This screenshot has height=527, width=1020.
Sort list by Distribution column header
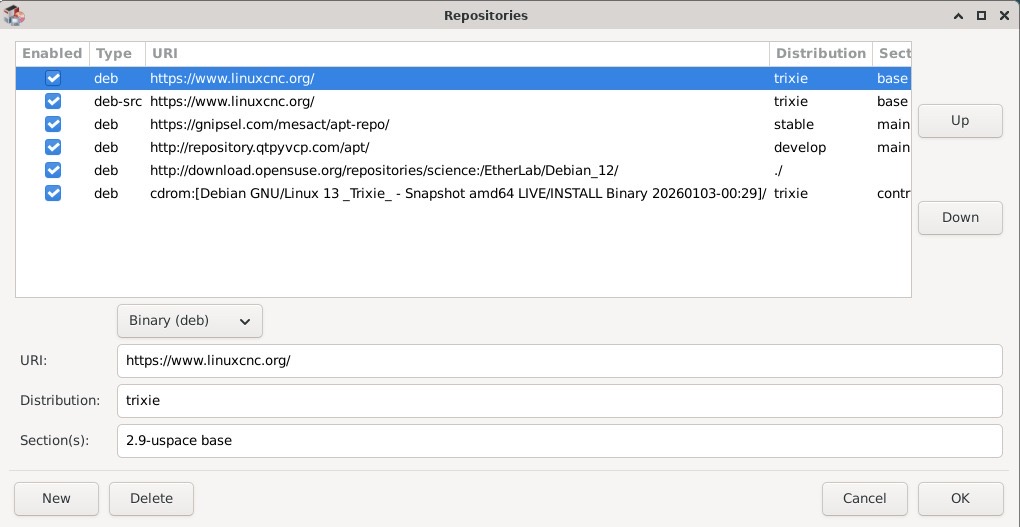(819, 53)
